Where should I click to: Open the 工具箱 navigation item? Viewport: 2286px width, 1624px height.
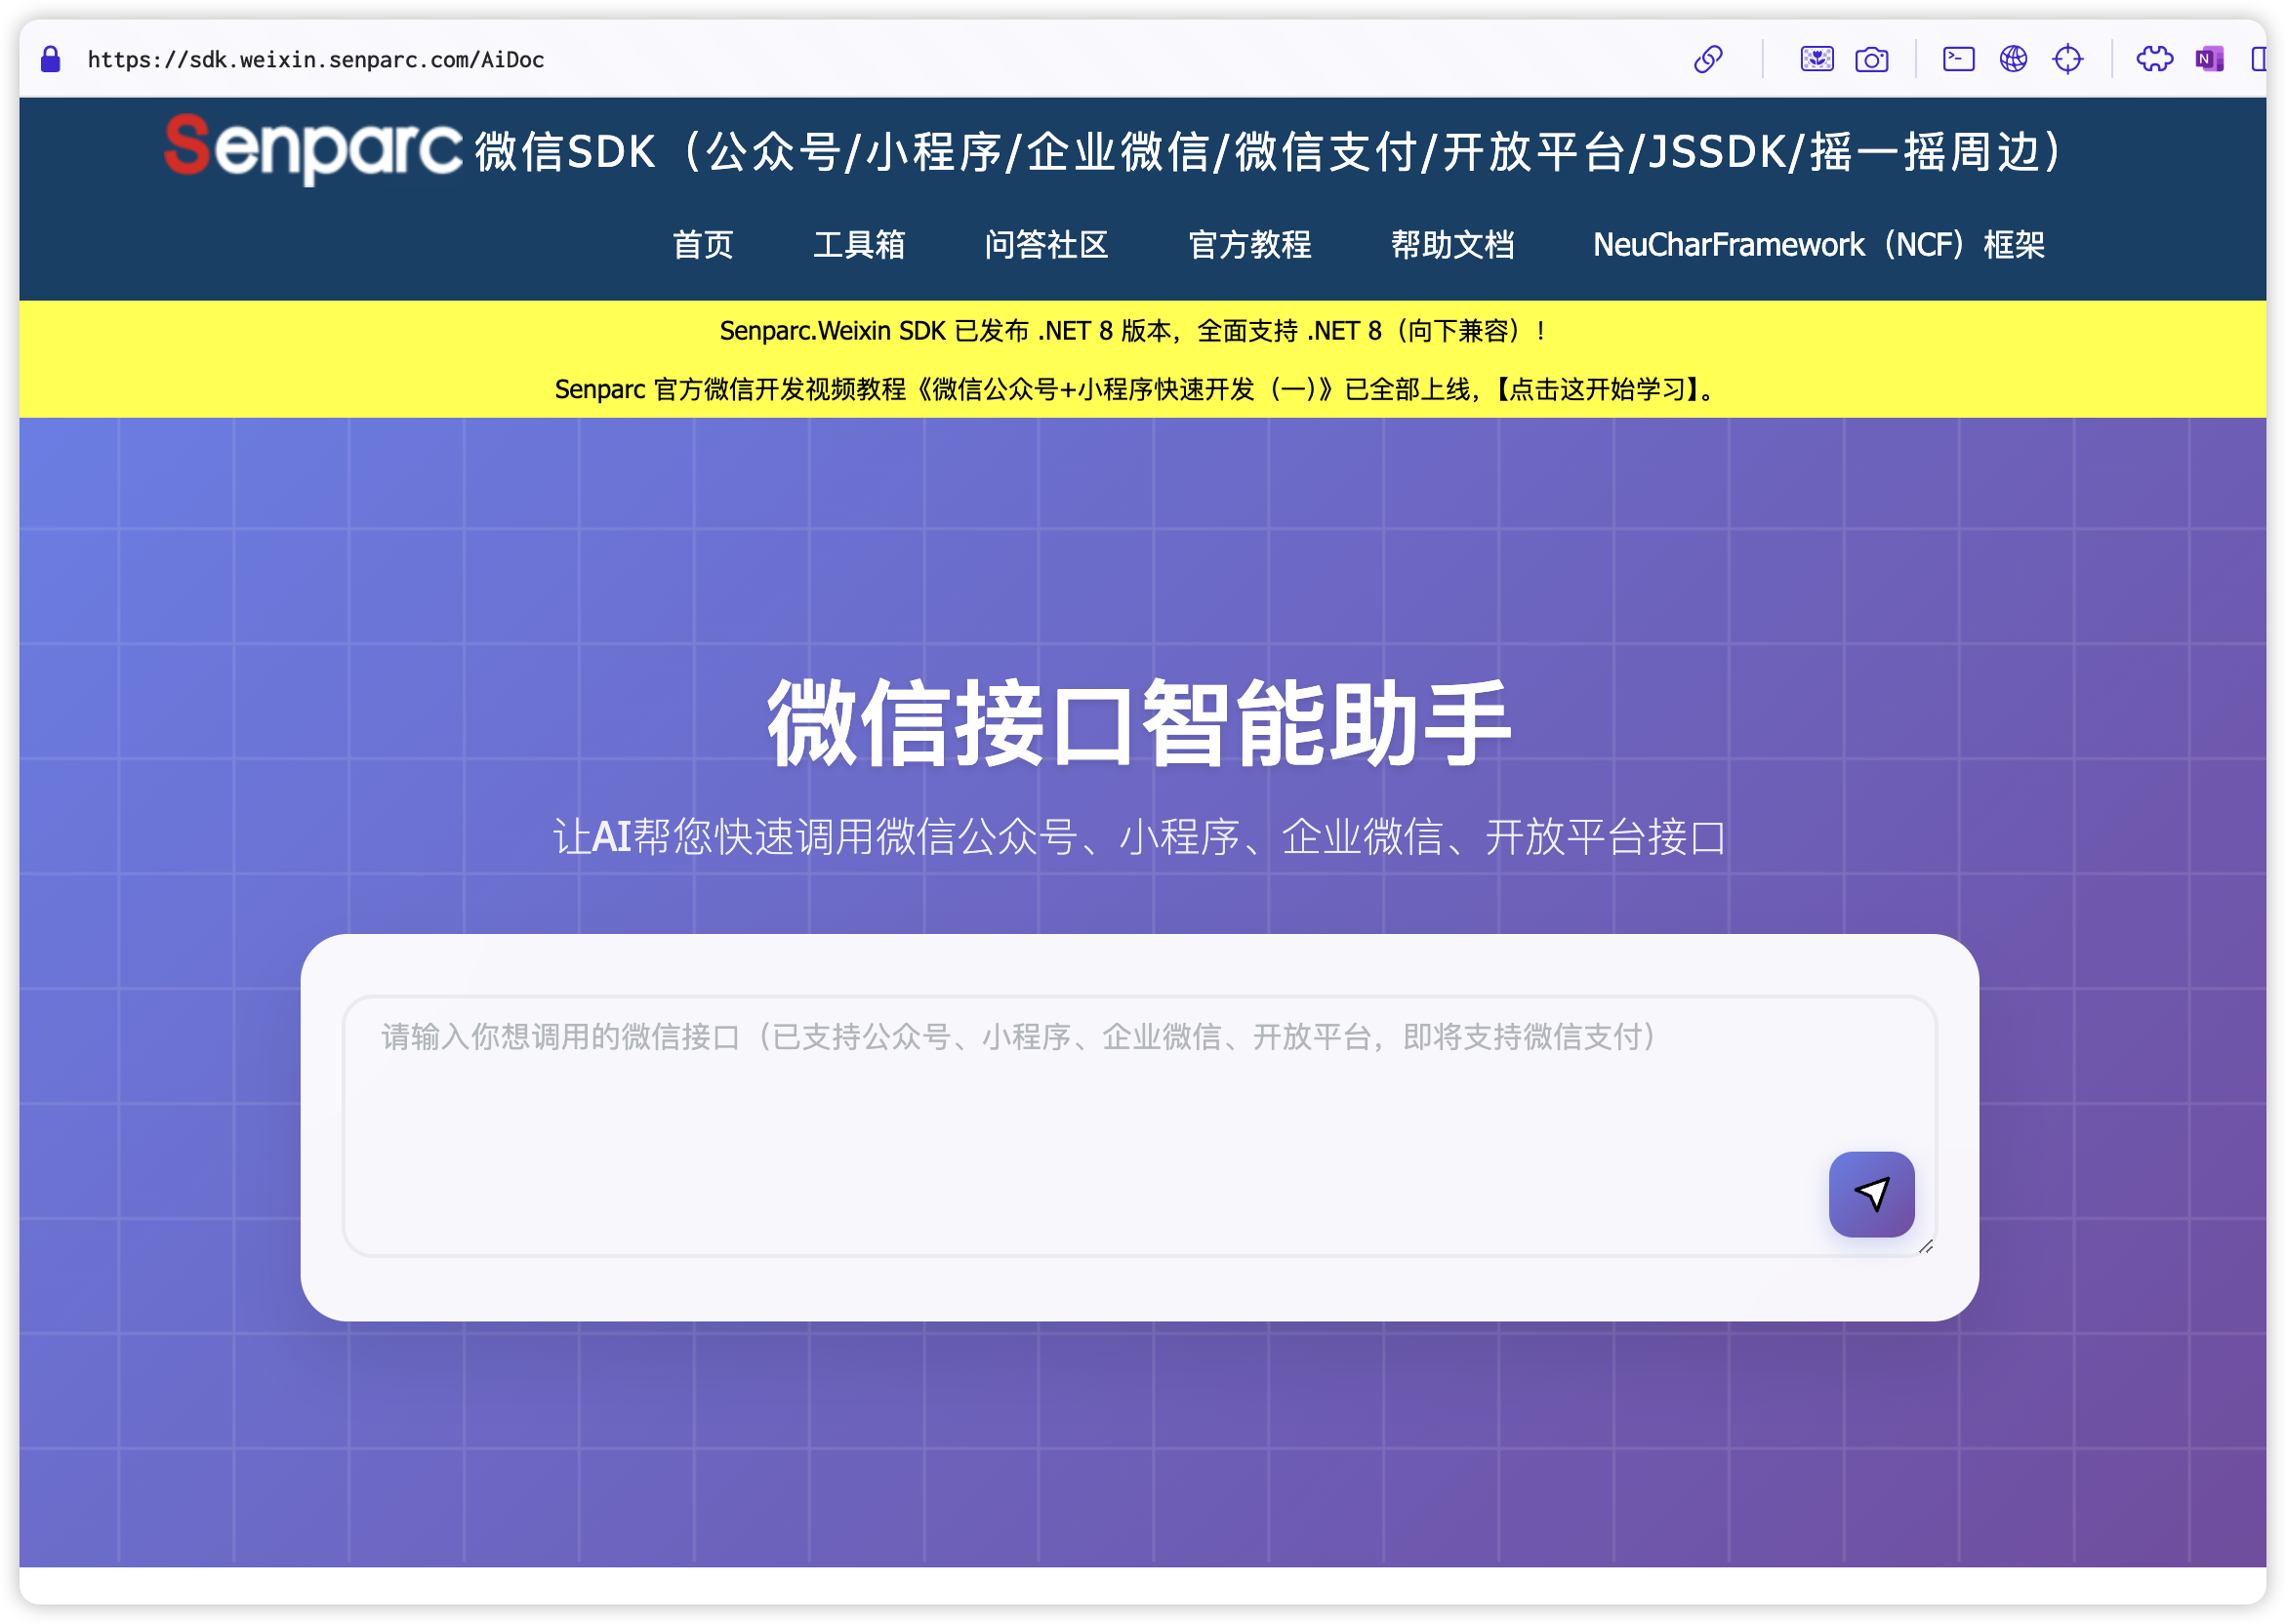[x=858, y=245]
